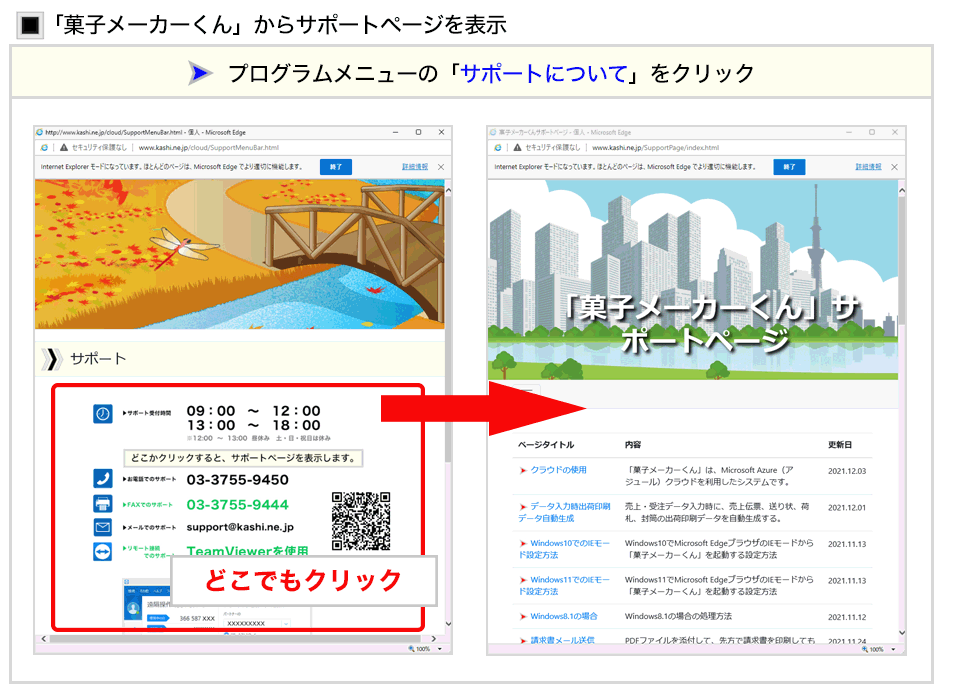This screenshot has width=965, height=695.
Task: Click the autumn bridge banner image
Action: pyautogui.click(x=239, y=254)
